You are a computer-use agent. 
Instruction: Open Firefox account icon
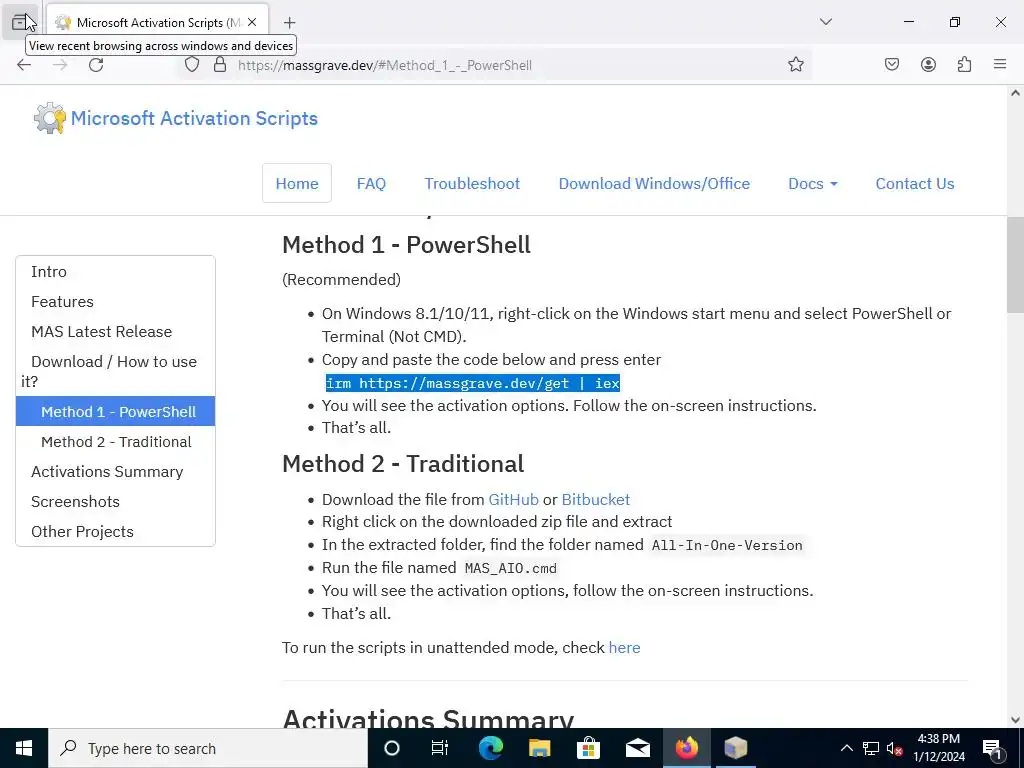[928, 65]
